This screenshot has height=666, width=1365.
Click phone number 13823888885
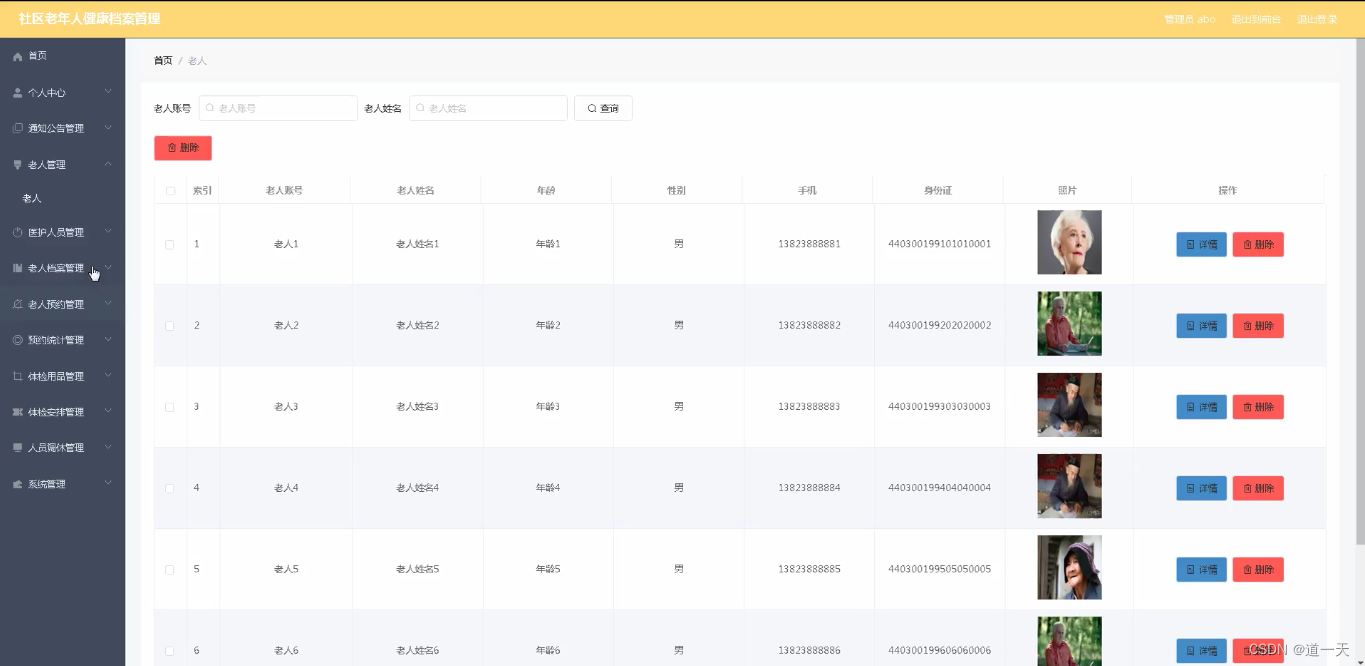coord(809,569)
